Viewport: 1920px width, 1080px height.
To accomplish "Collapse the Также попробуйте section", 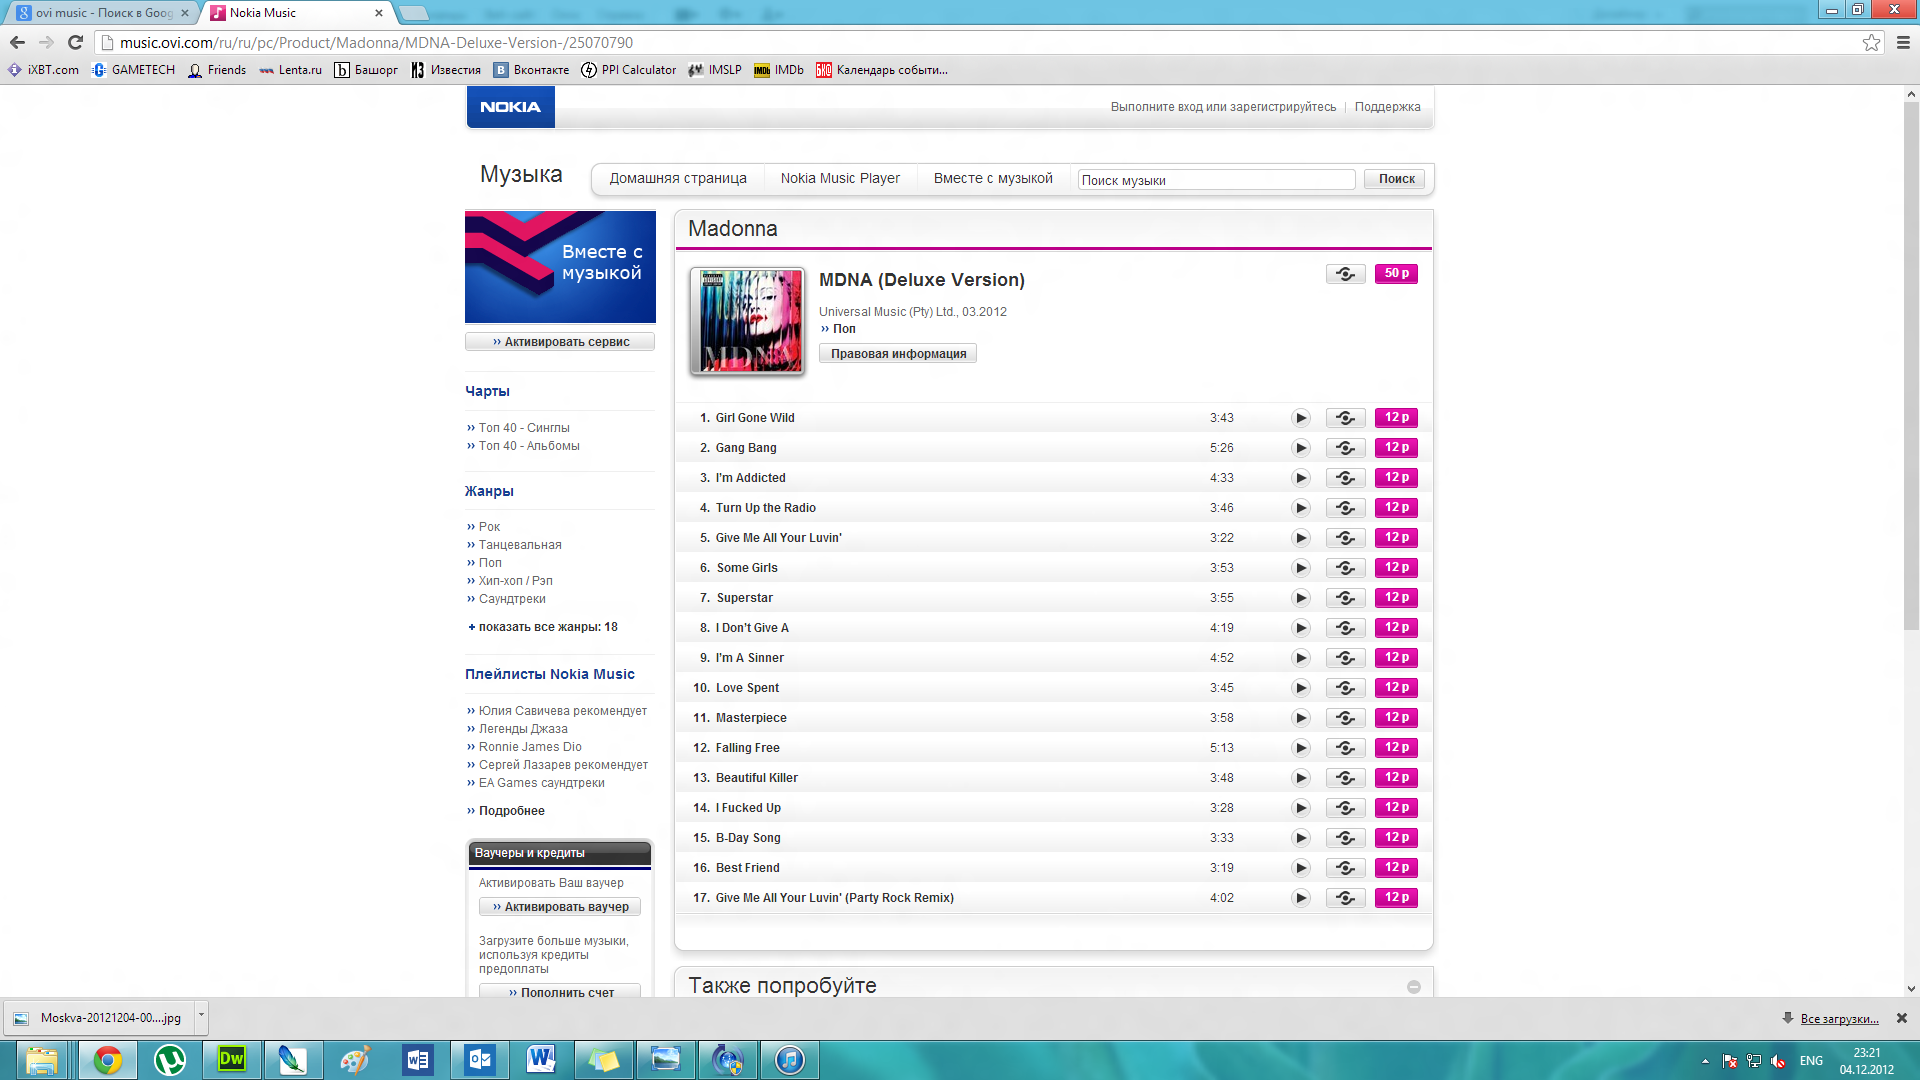I will tap(1413, 987).
